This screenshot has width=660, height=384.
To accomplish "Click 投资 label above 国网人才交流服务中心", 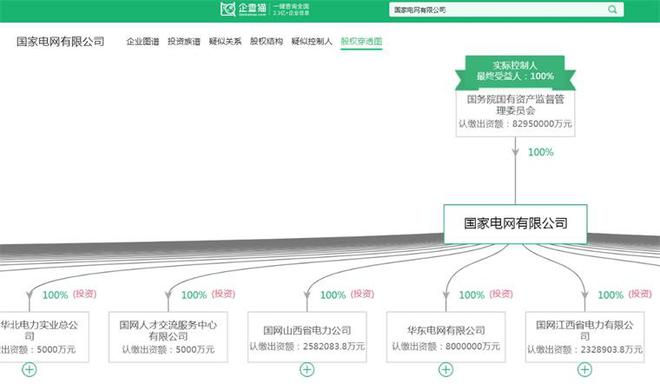I will click(224, 294).
